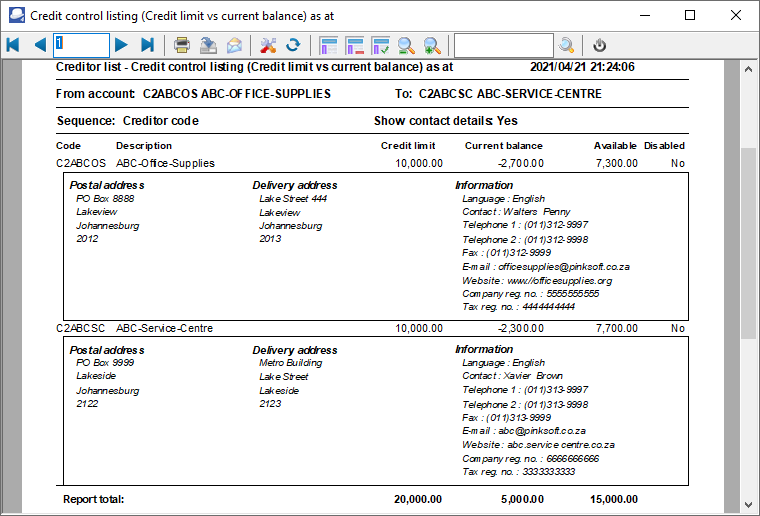Email the report using envelope icon
The width and height of the screenshot is (760, 516).
click(234, 45)
